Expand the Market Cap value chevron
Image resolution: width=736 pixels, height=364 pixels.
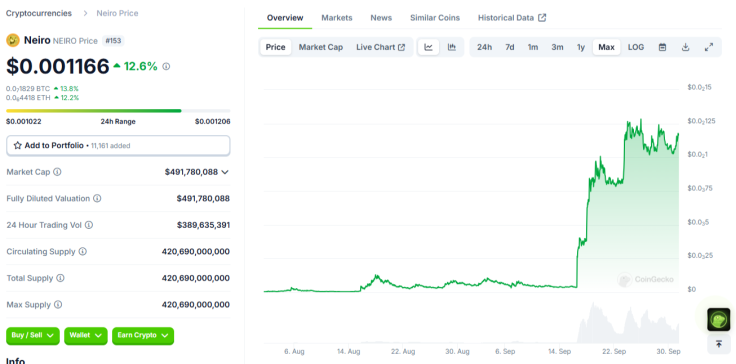[x=225, y=172]
